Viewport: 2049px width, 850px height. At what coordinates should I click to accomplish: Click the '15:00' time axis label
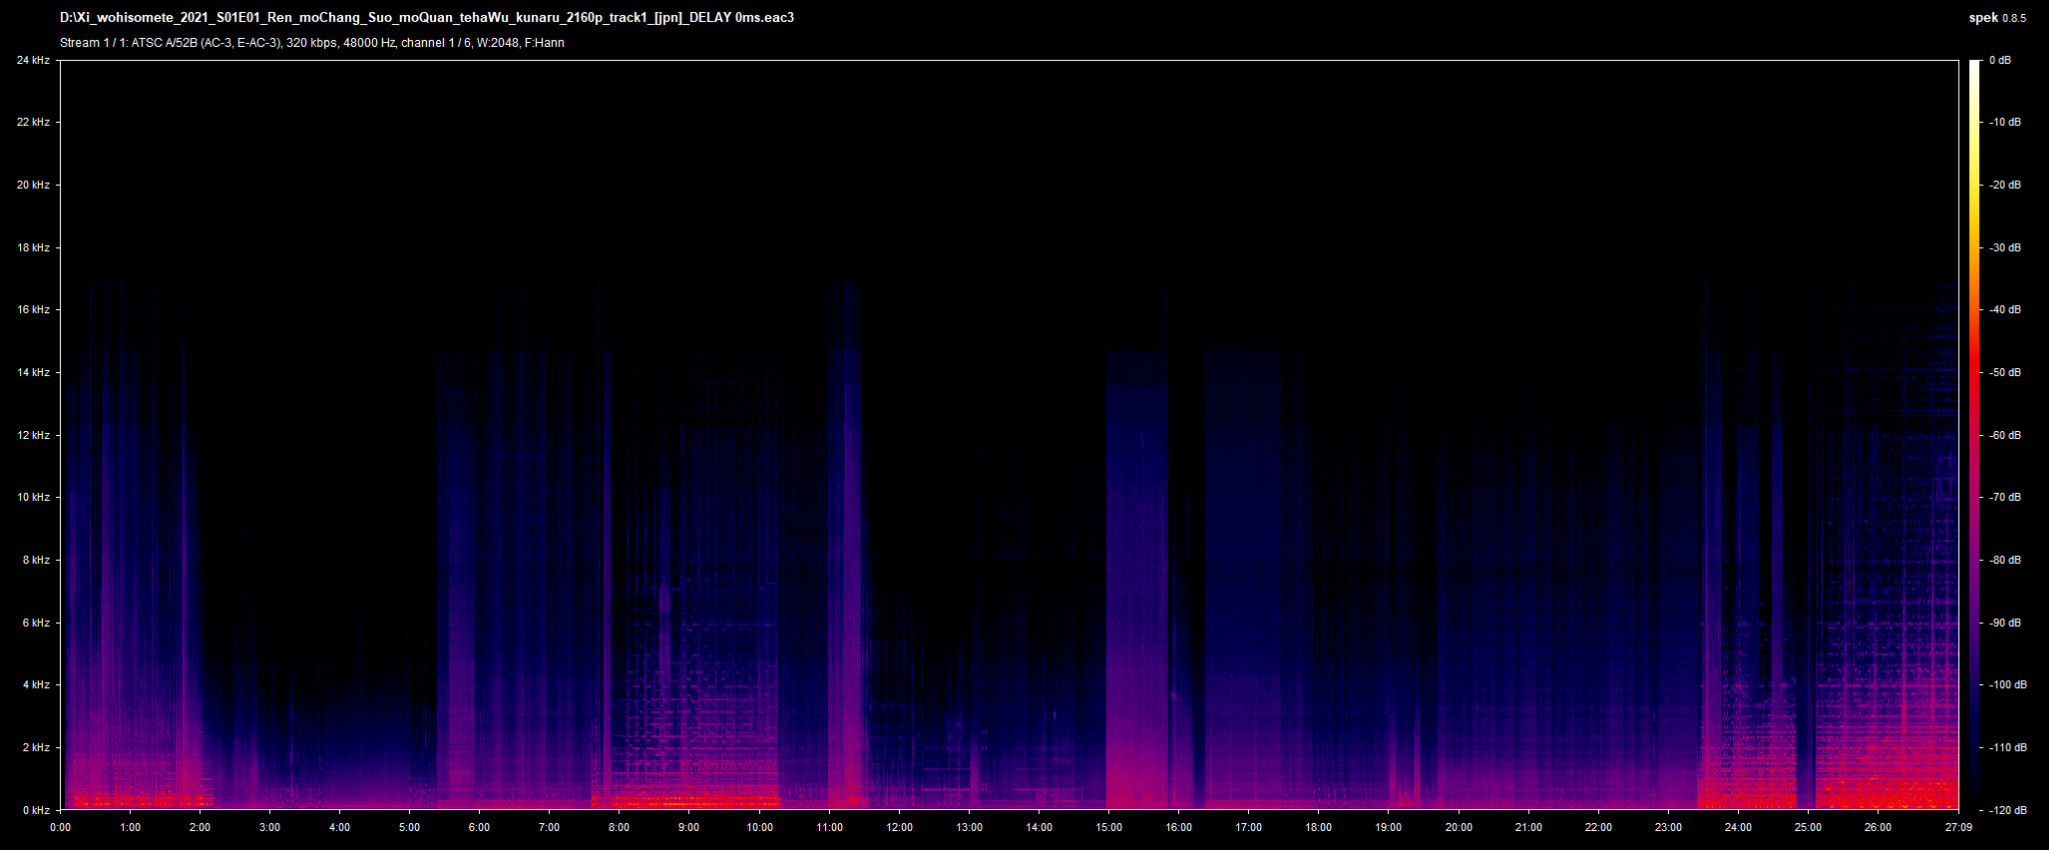point(1109,827)
